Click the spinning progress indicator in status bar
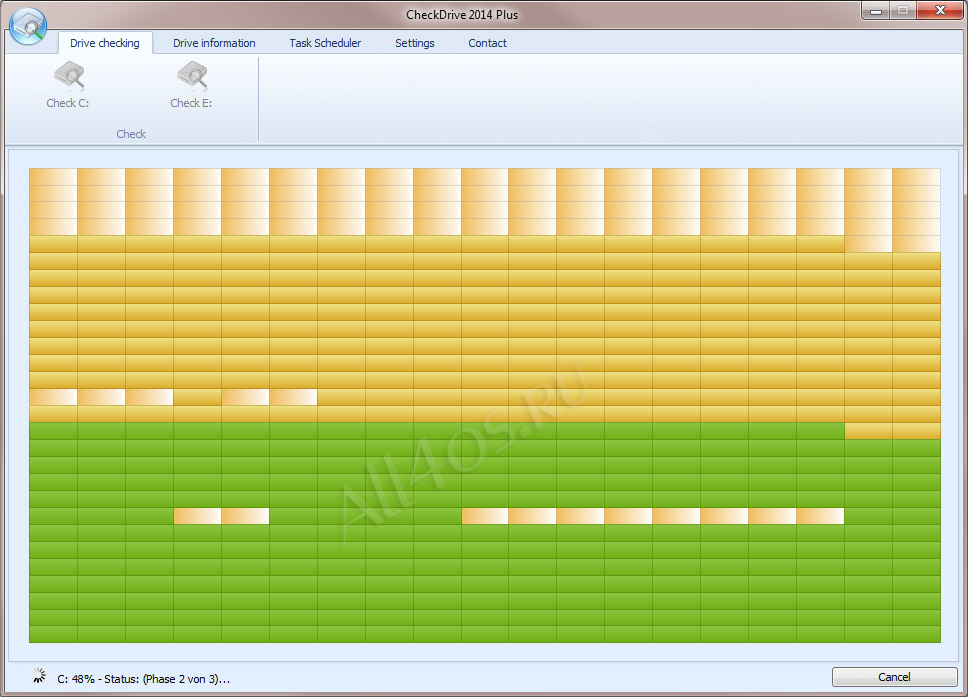The image size is (968, 697). pyautogui.click(x=40, y=676)
